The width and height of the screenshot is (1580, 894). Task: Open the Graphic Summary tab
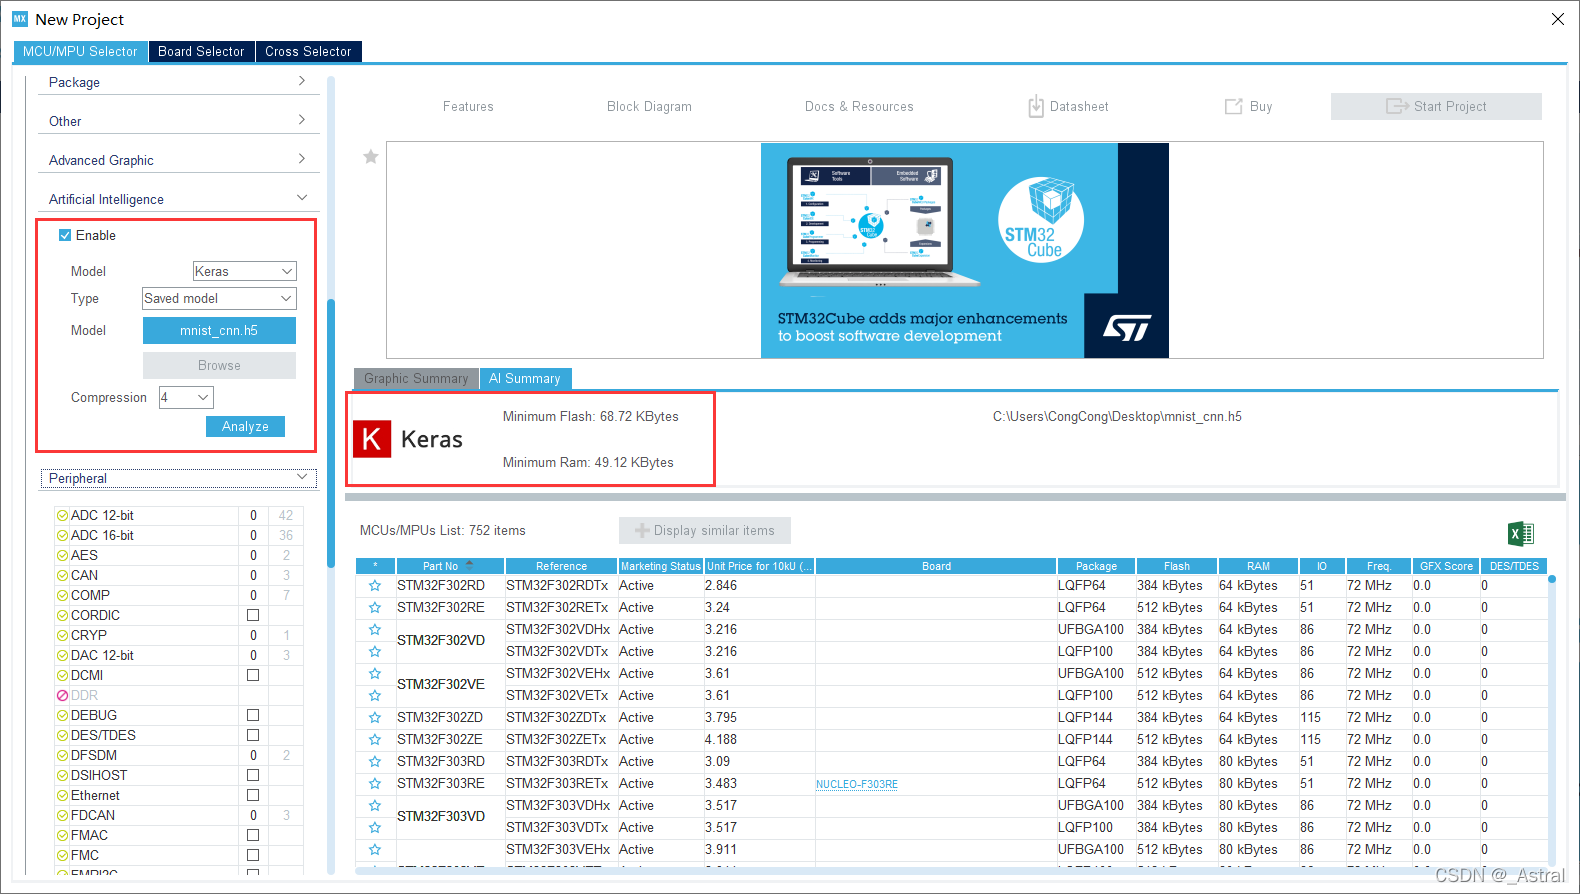pyautogui.click(x=416, y=378)
